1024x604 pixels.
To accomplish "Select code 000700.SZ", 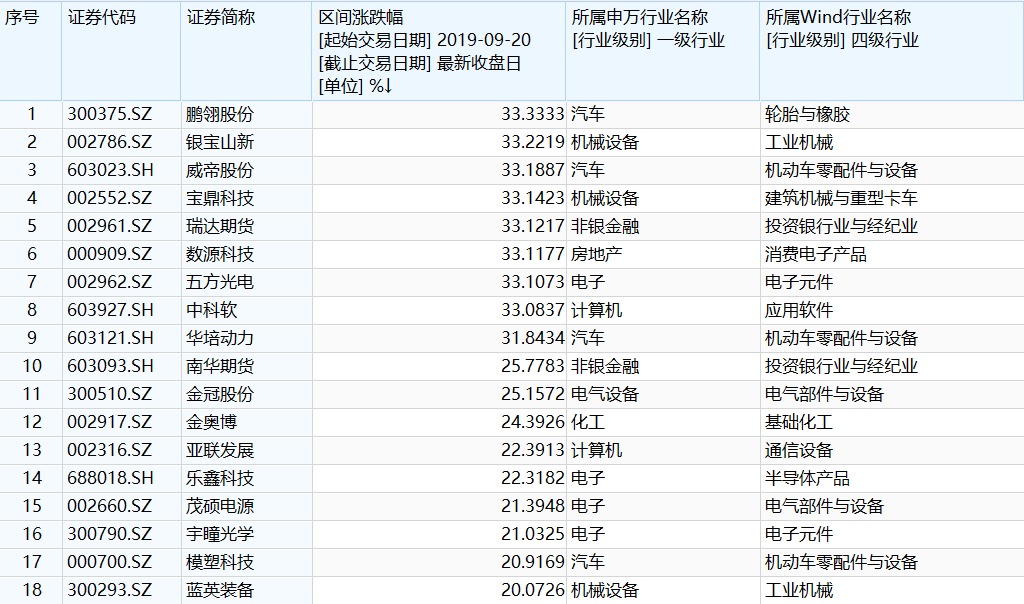I will 109,562.
